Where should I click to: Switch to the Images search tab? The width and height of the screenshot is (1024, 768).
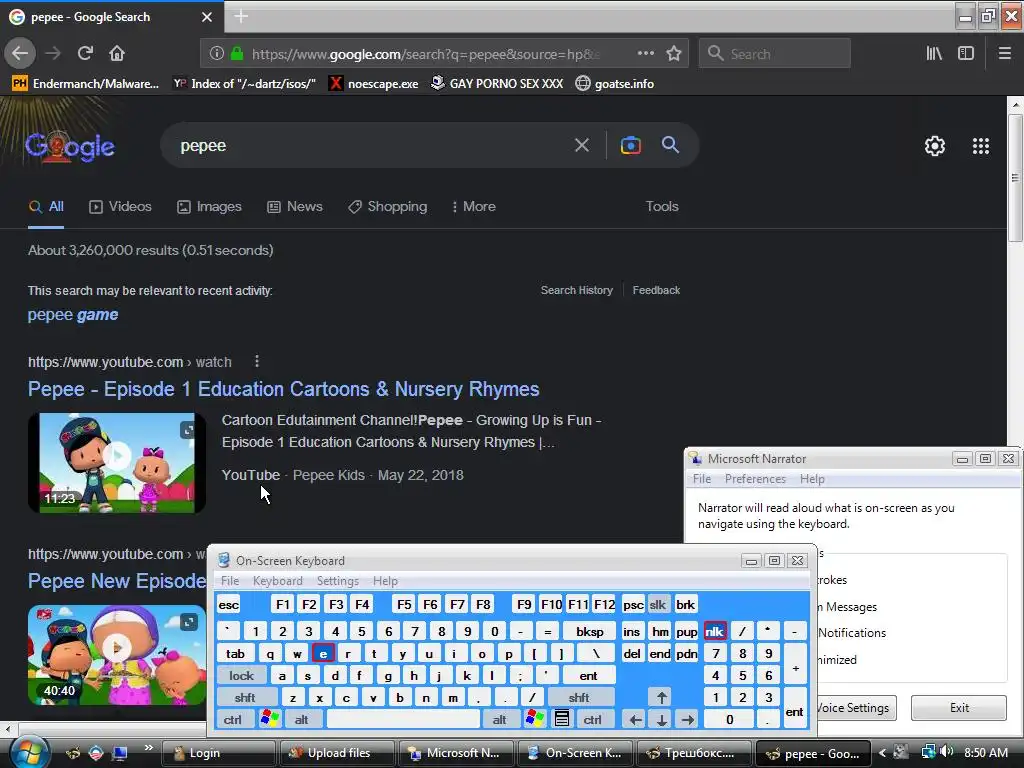point(209,206)
